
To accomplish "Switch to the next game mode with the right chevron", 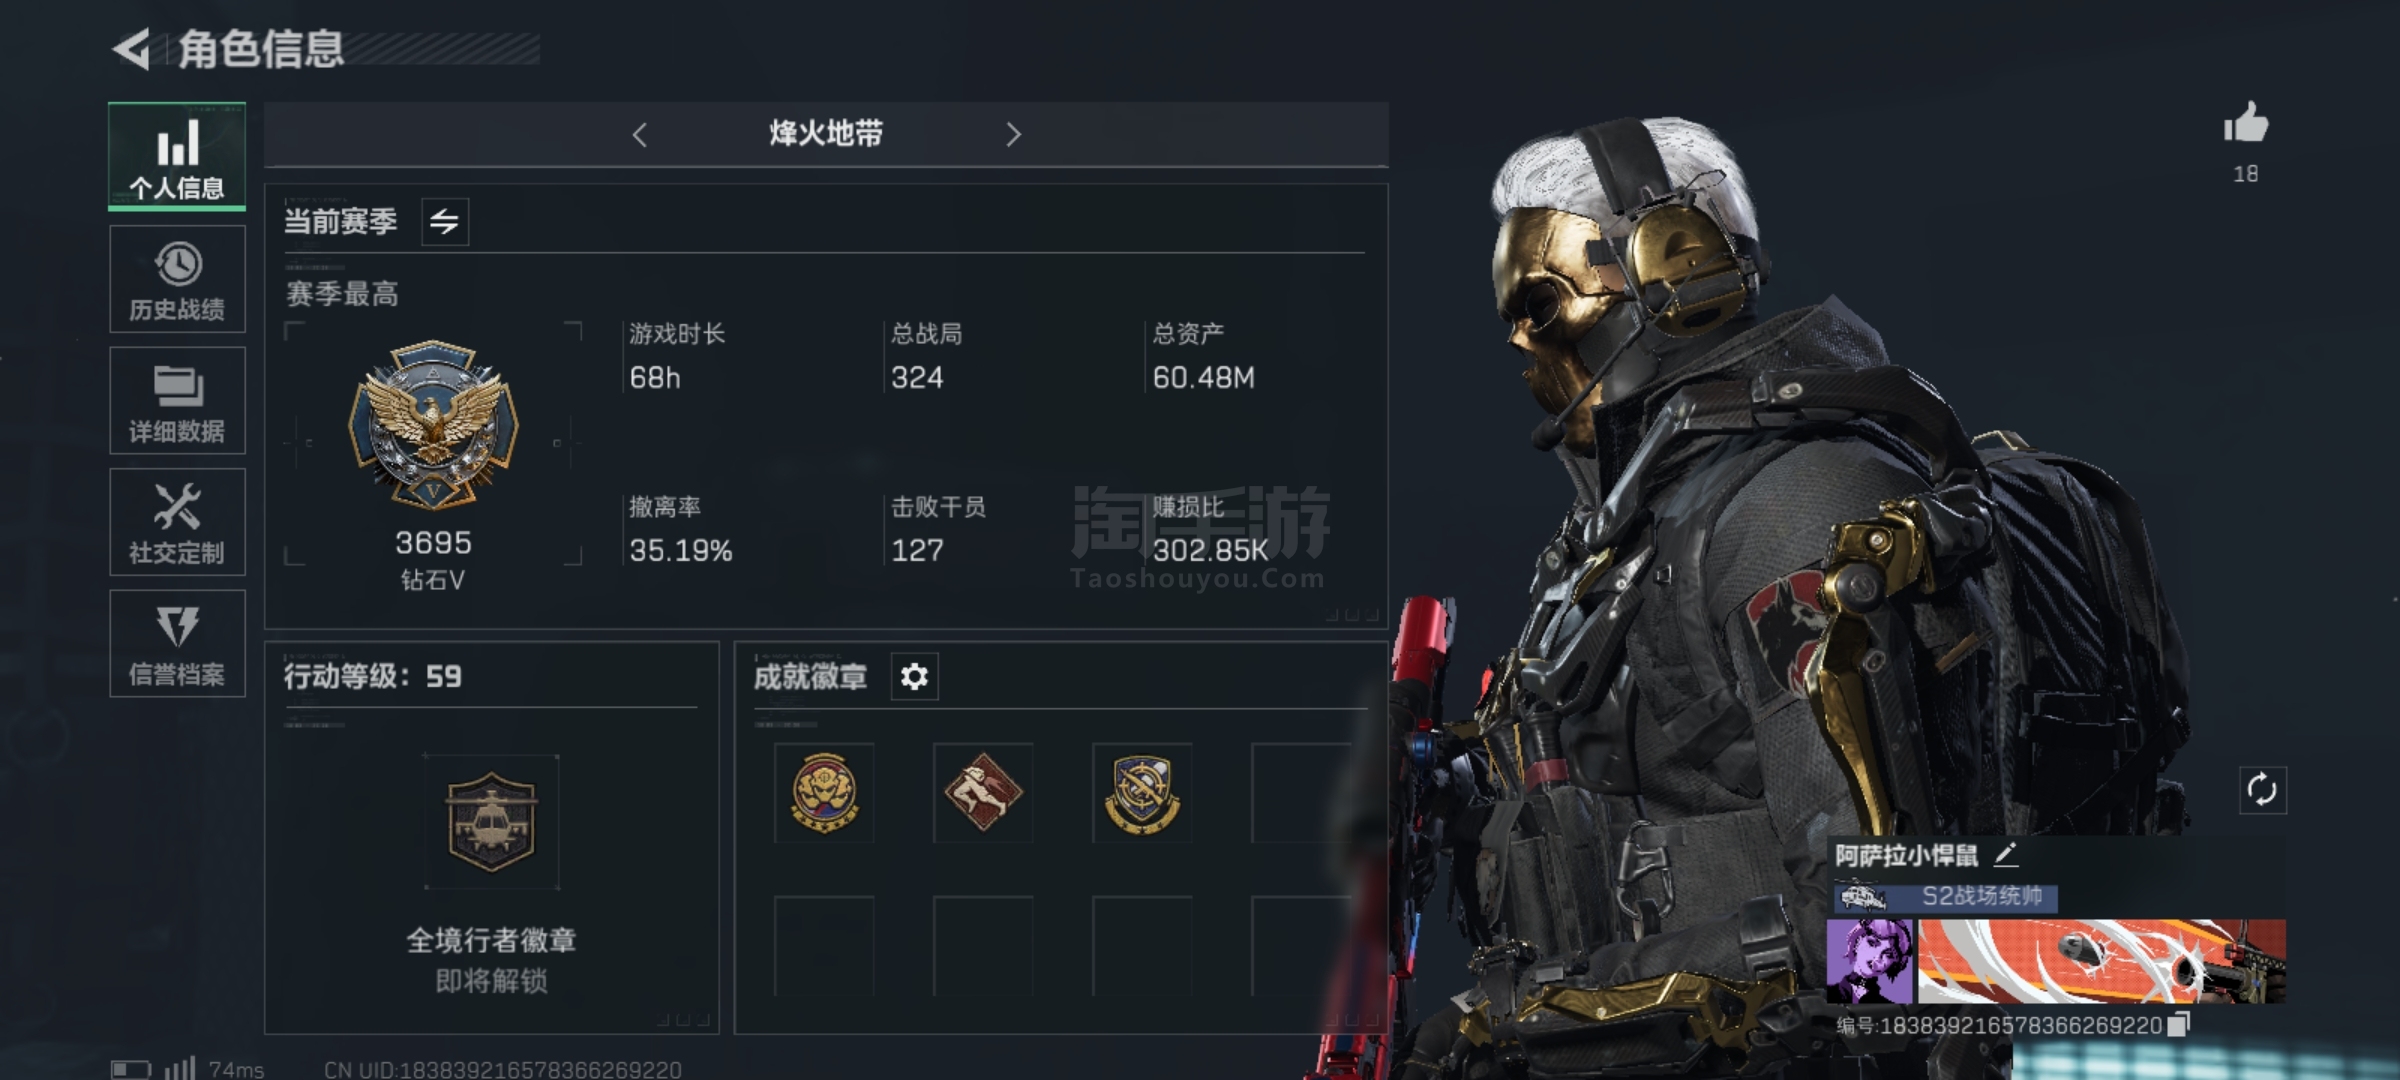I will pos(1013,134).
